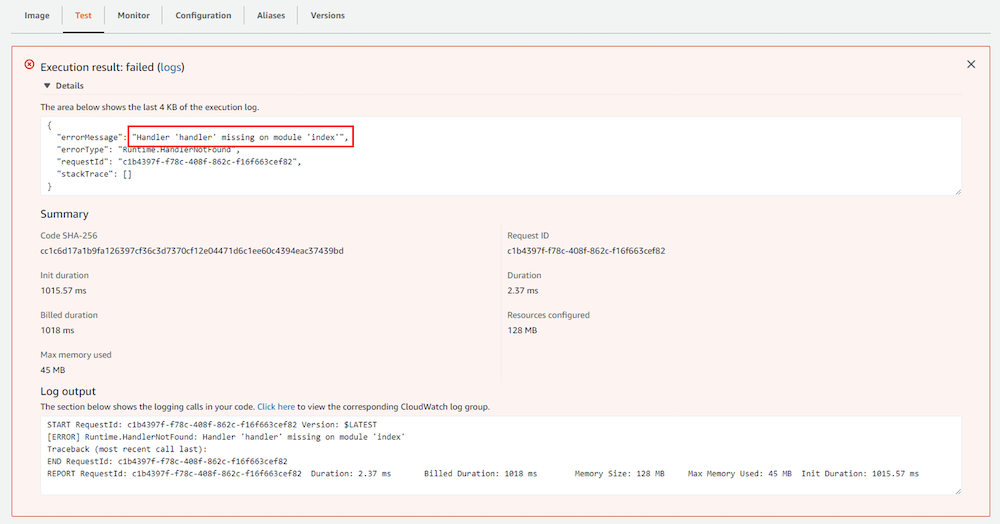The image size is (1000, 524).
Task: Grab the Log output box resize handle
Action: pos(956,490)
